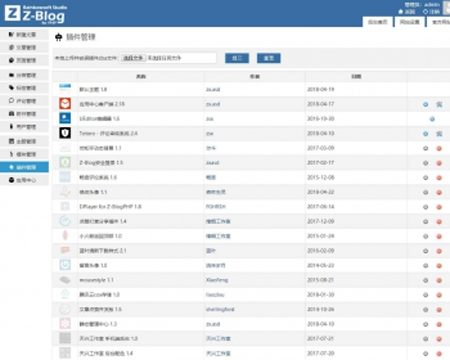Click the grey mouse icon of mousestyle
The height and width of the screenshot is (360, 450).
[65, 280]
